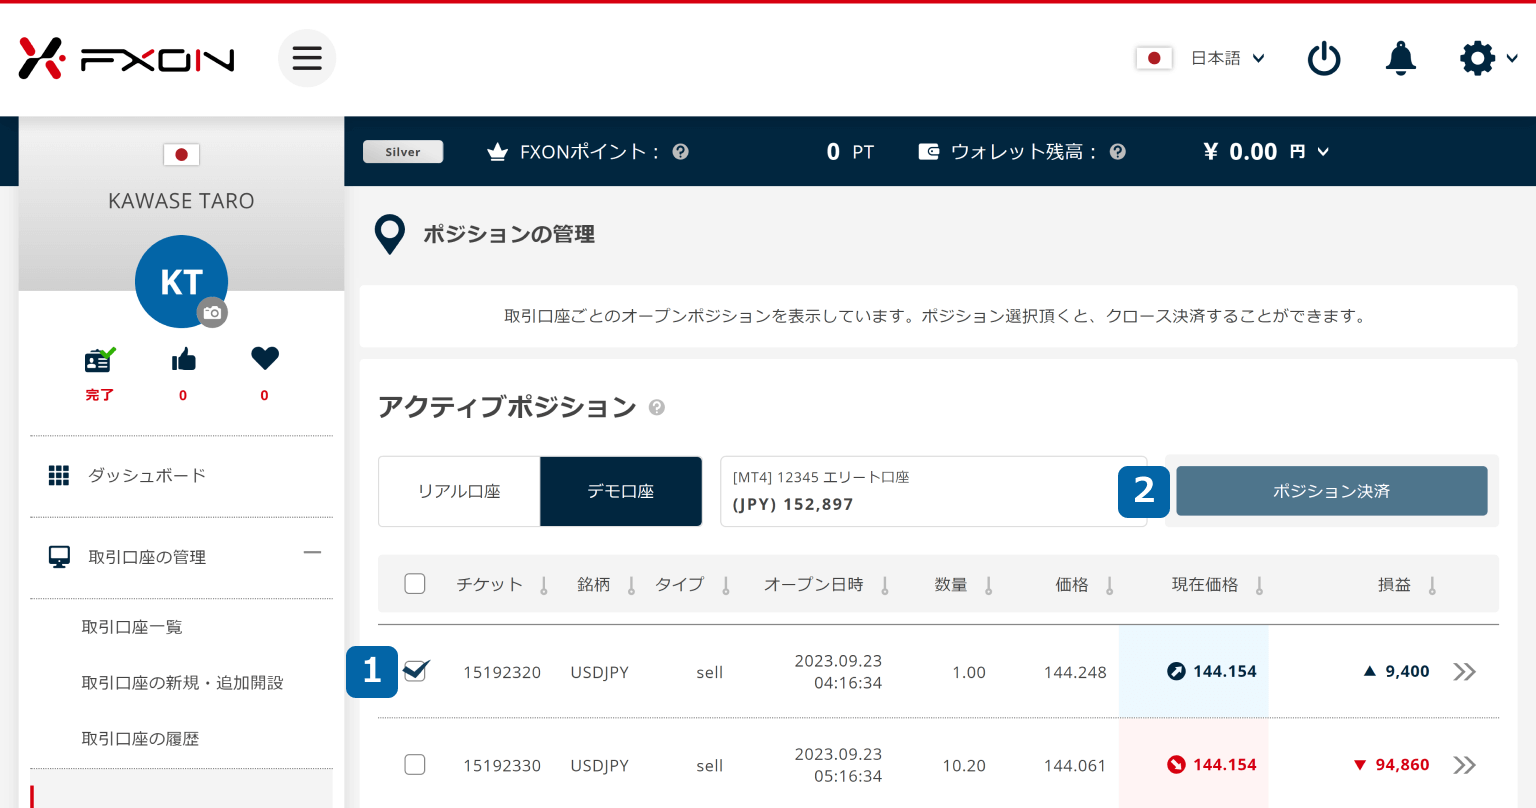Screen dimensions: 1536x808
Task: Uncheck the ticket 15192320 checkbox
Action: [415, 671]
